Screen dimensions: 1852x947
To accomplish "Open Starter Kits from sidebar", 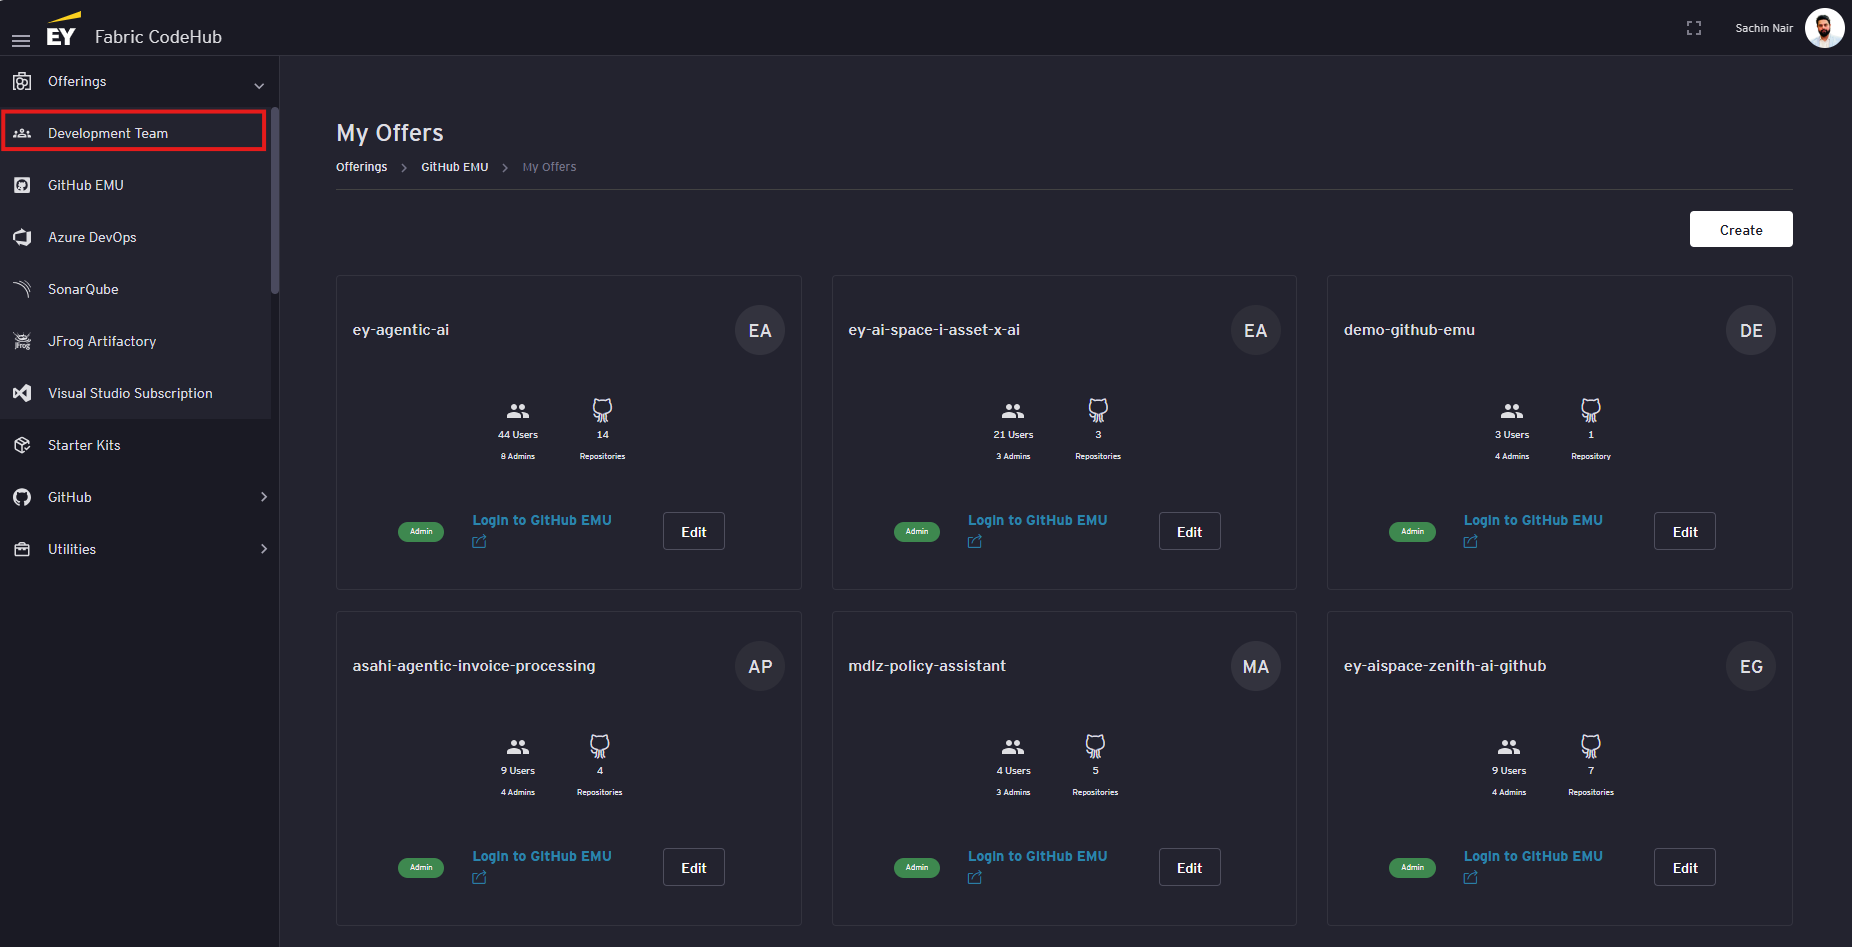I will point(84,445).
